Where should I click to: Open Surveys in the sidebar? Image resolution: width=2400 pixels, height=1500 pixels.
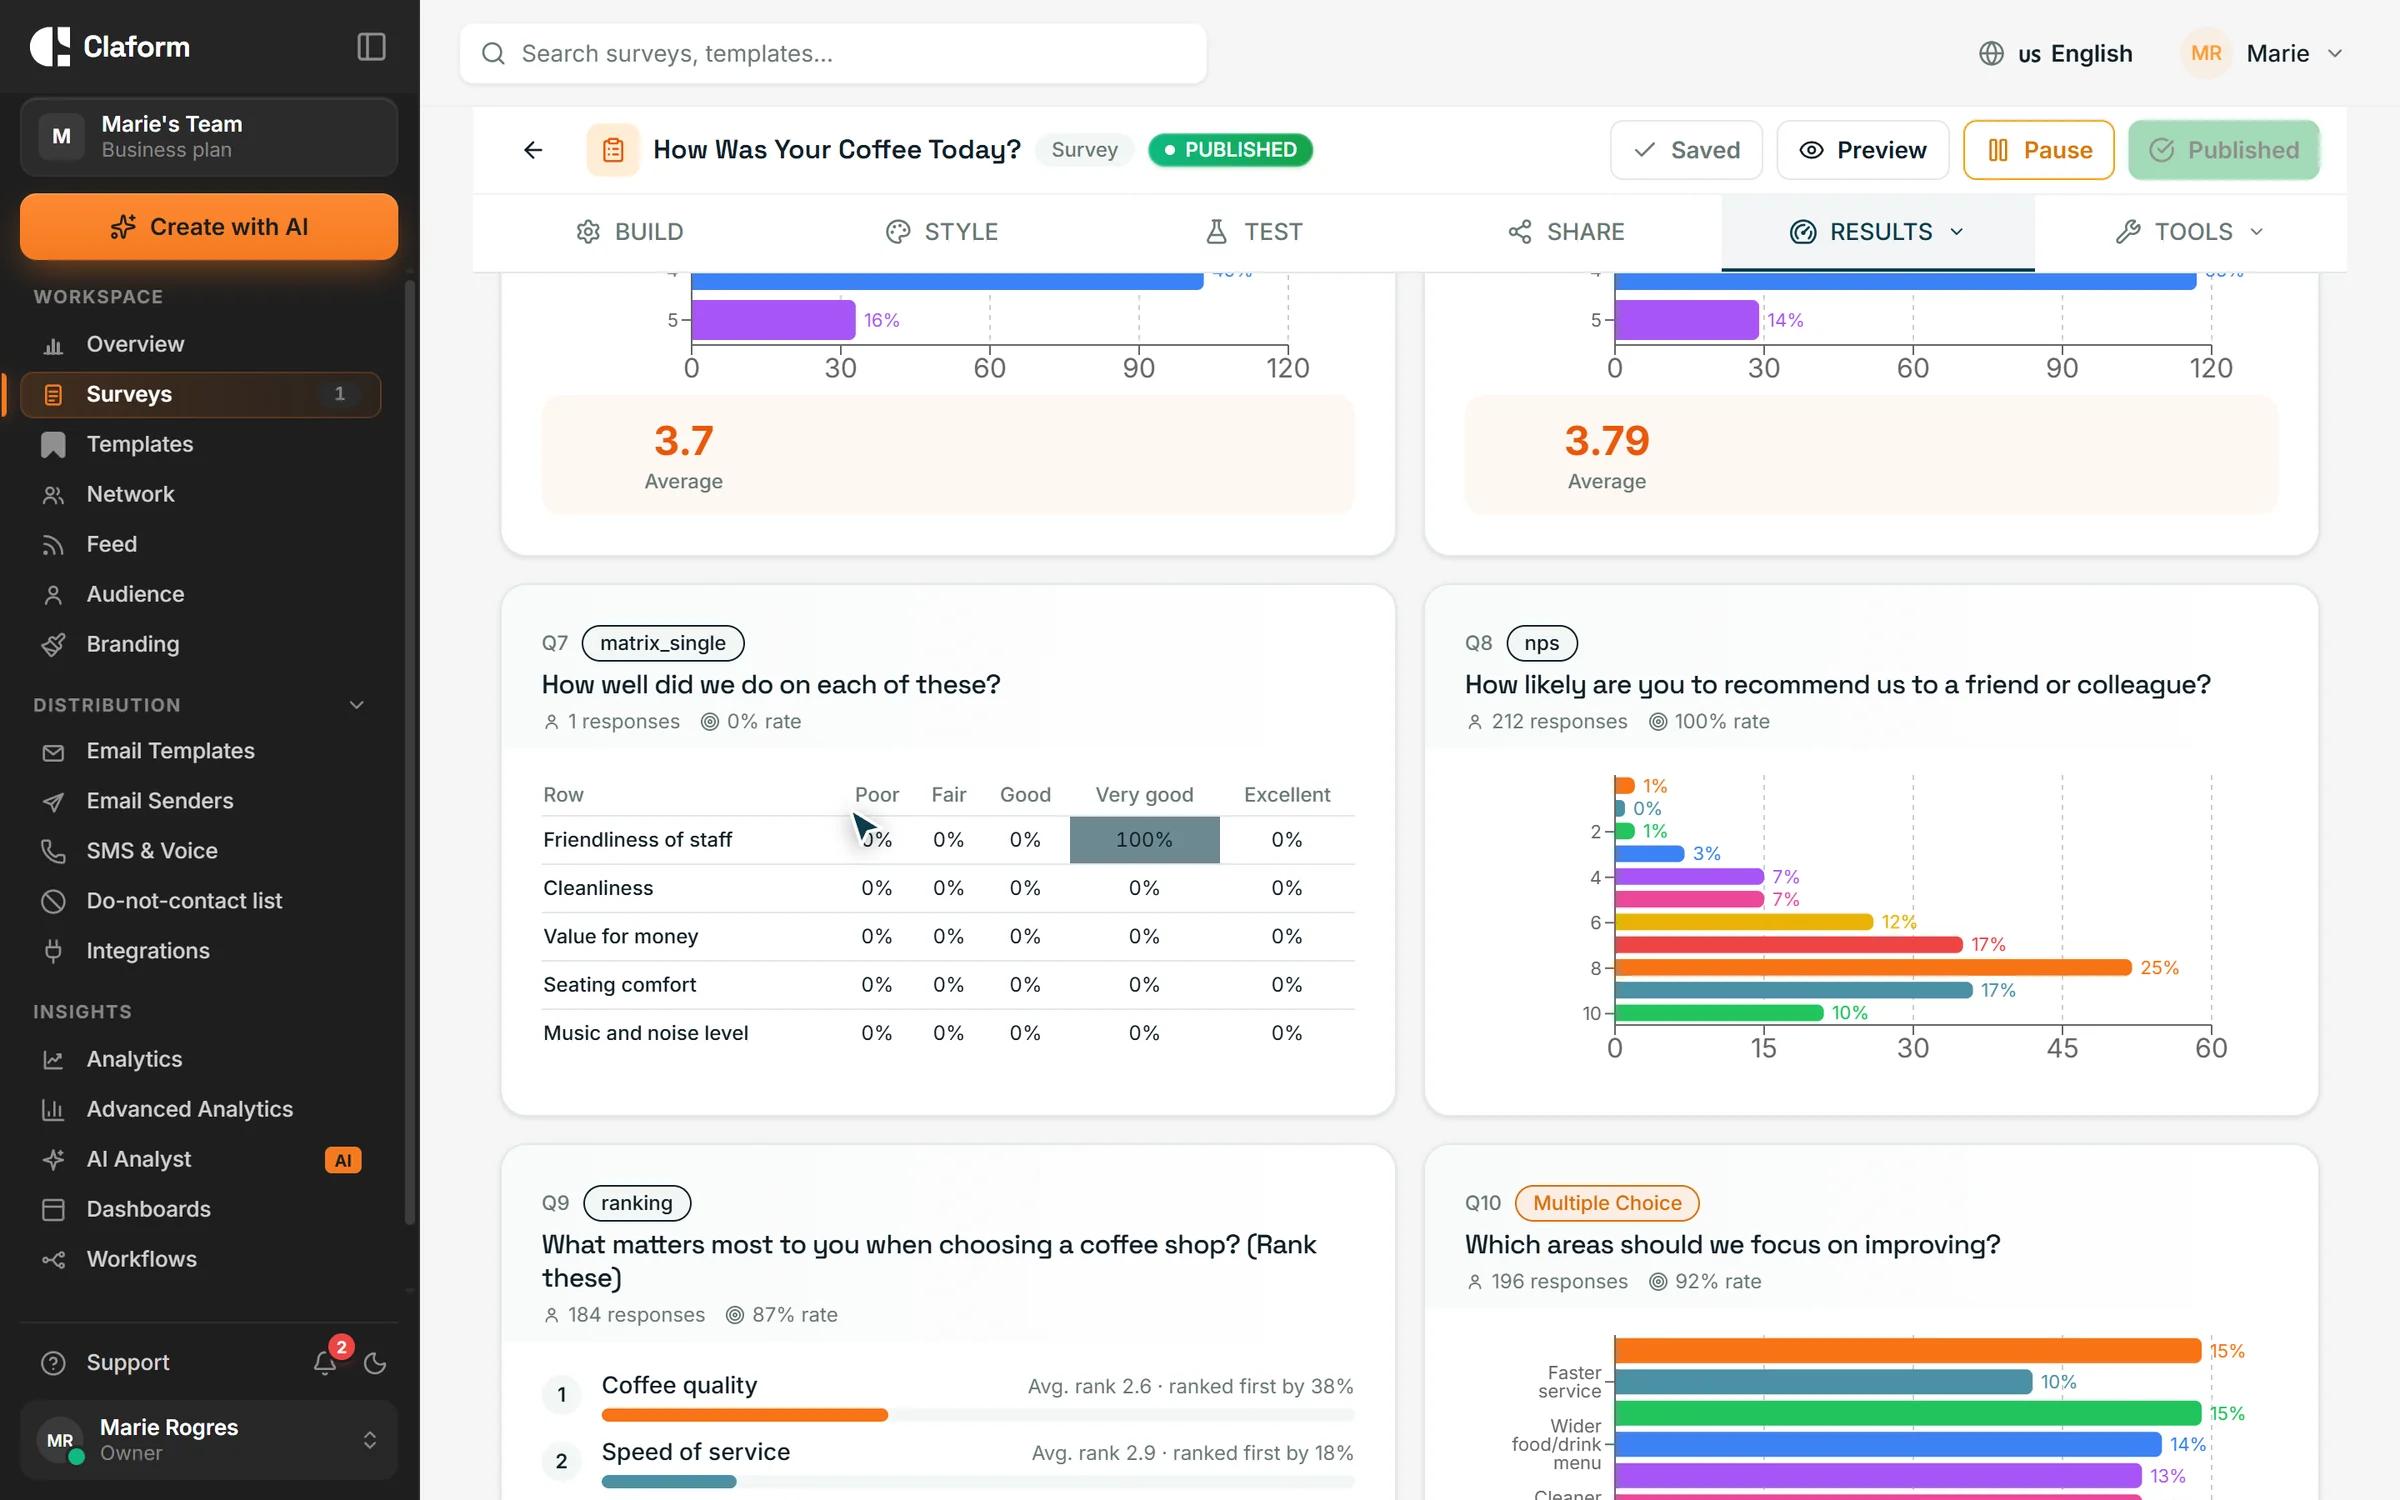[200, 394]
